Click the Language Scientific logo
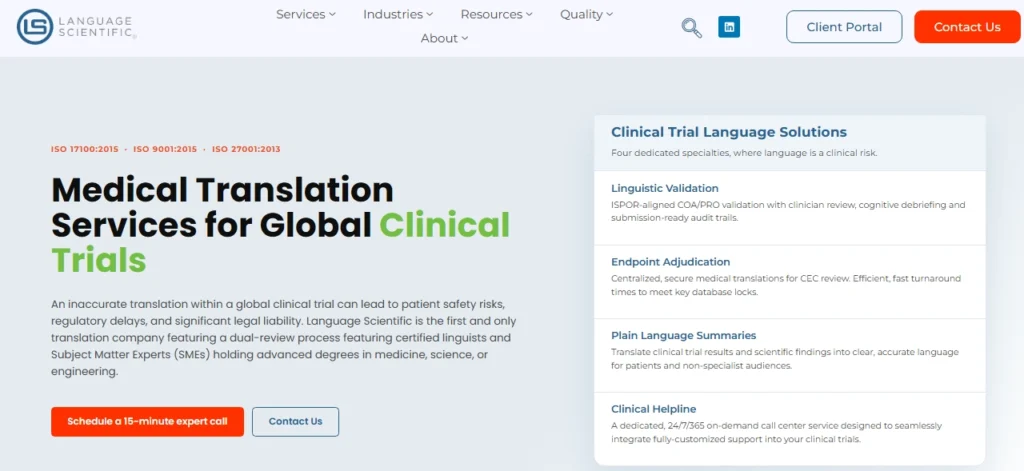Image resolution: width=1024 pixels, height=471 pixels. coord(76,27)
